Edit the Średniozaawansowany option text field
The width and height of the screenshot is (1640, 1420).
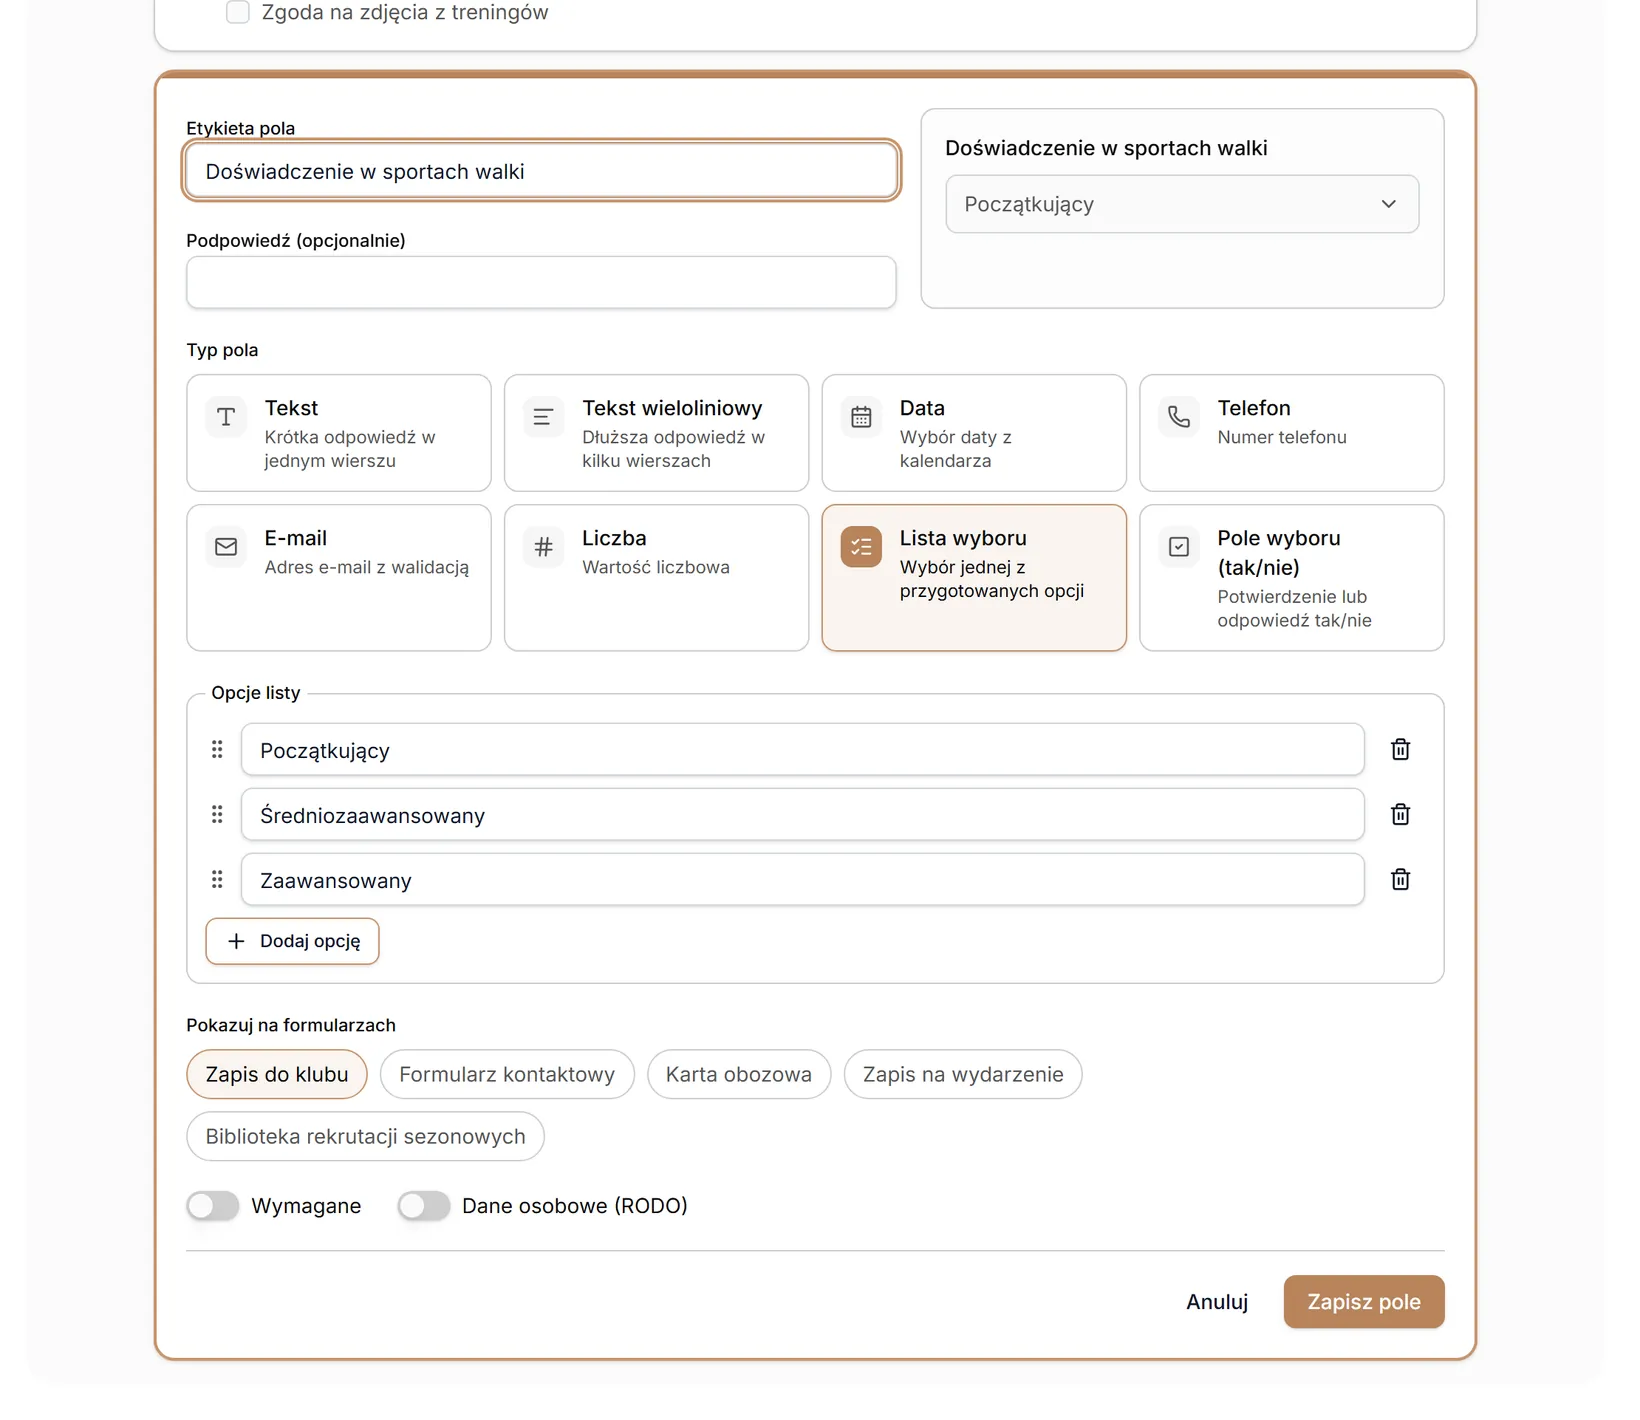(x=802, y=814)
